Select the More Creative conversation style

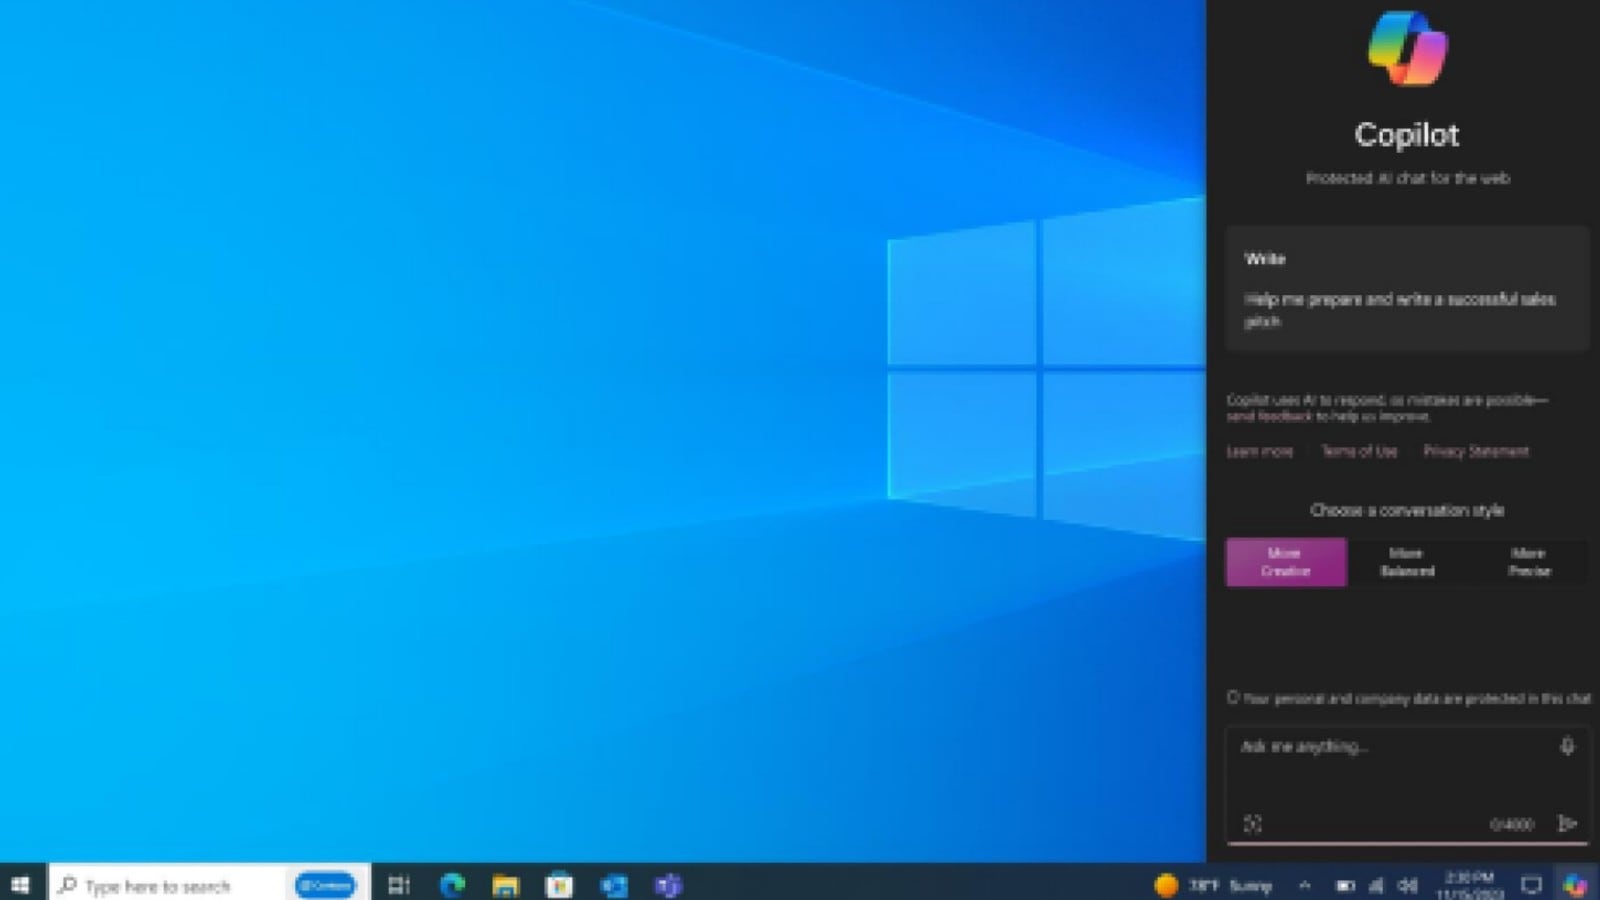(1286, 562)
